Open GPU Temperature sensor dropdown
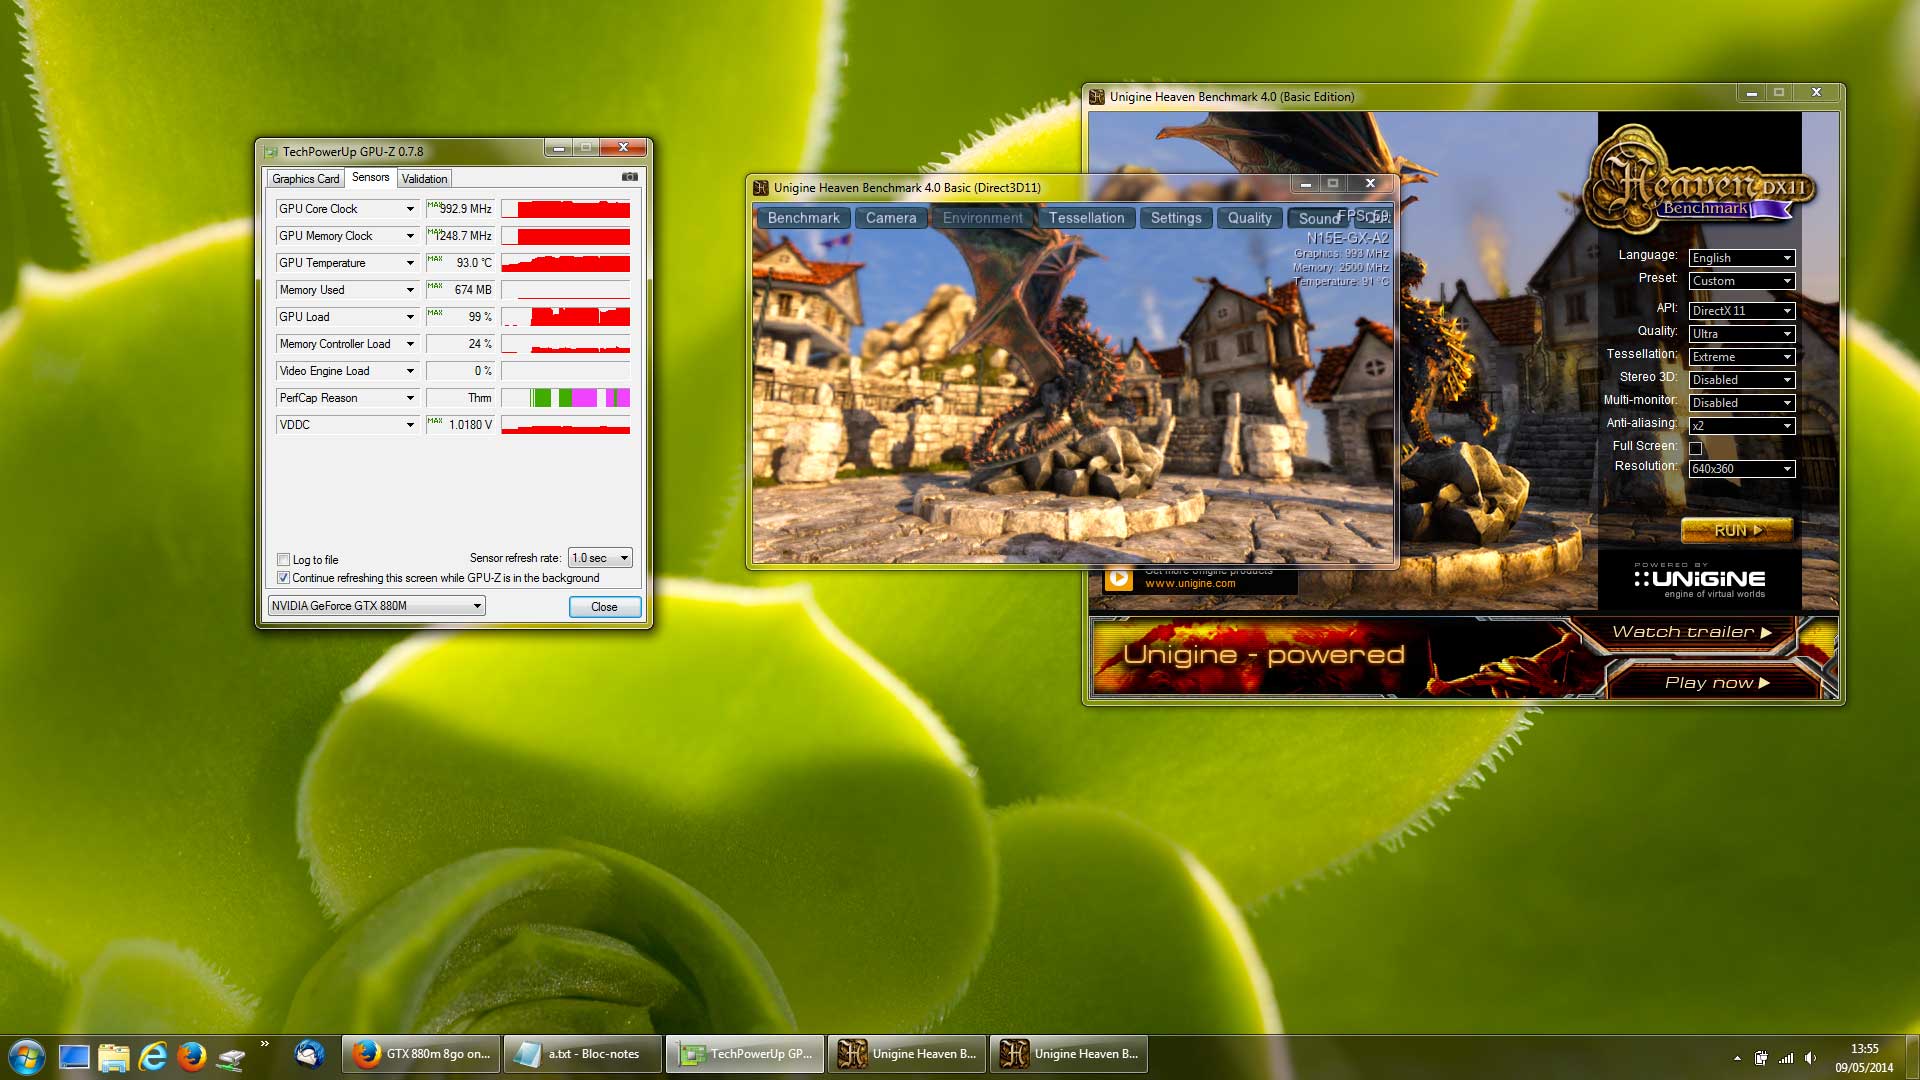Image resolution: width=1920 pixels, height=1080 pixels. (410, 263)
